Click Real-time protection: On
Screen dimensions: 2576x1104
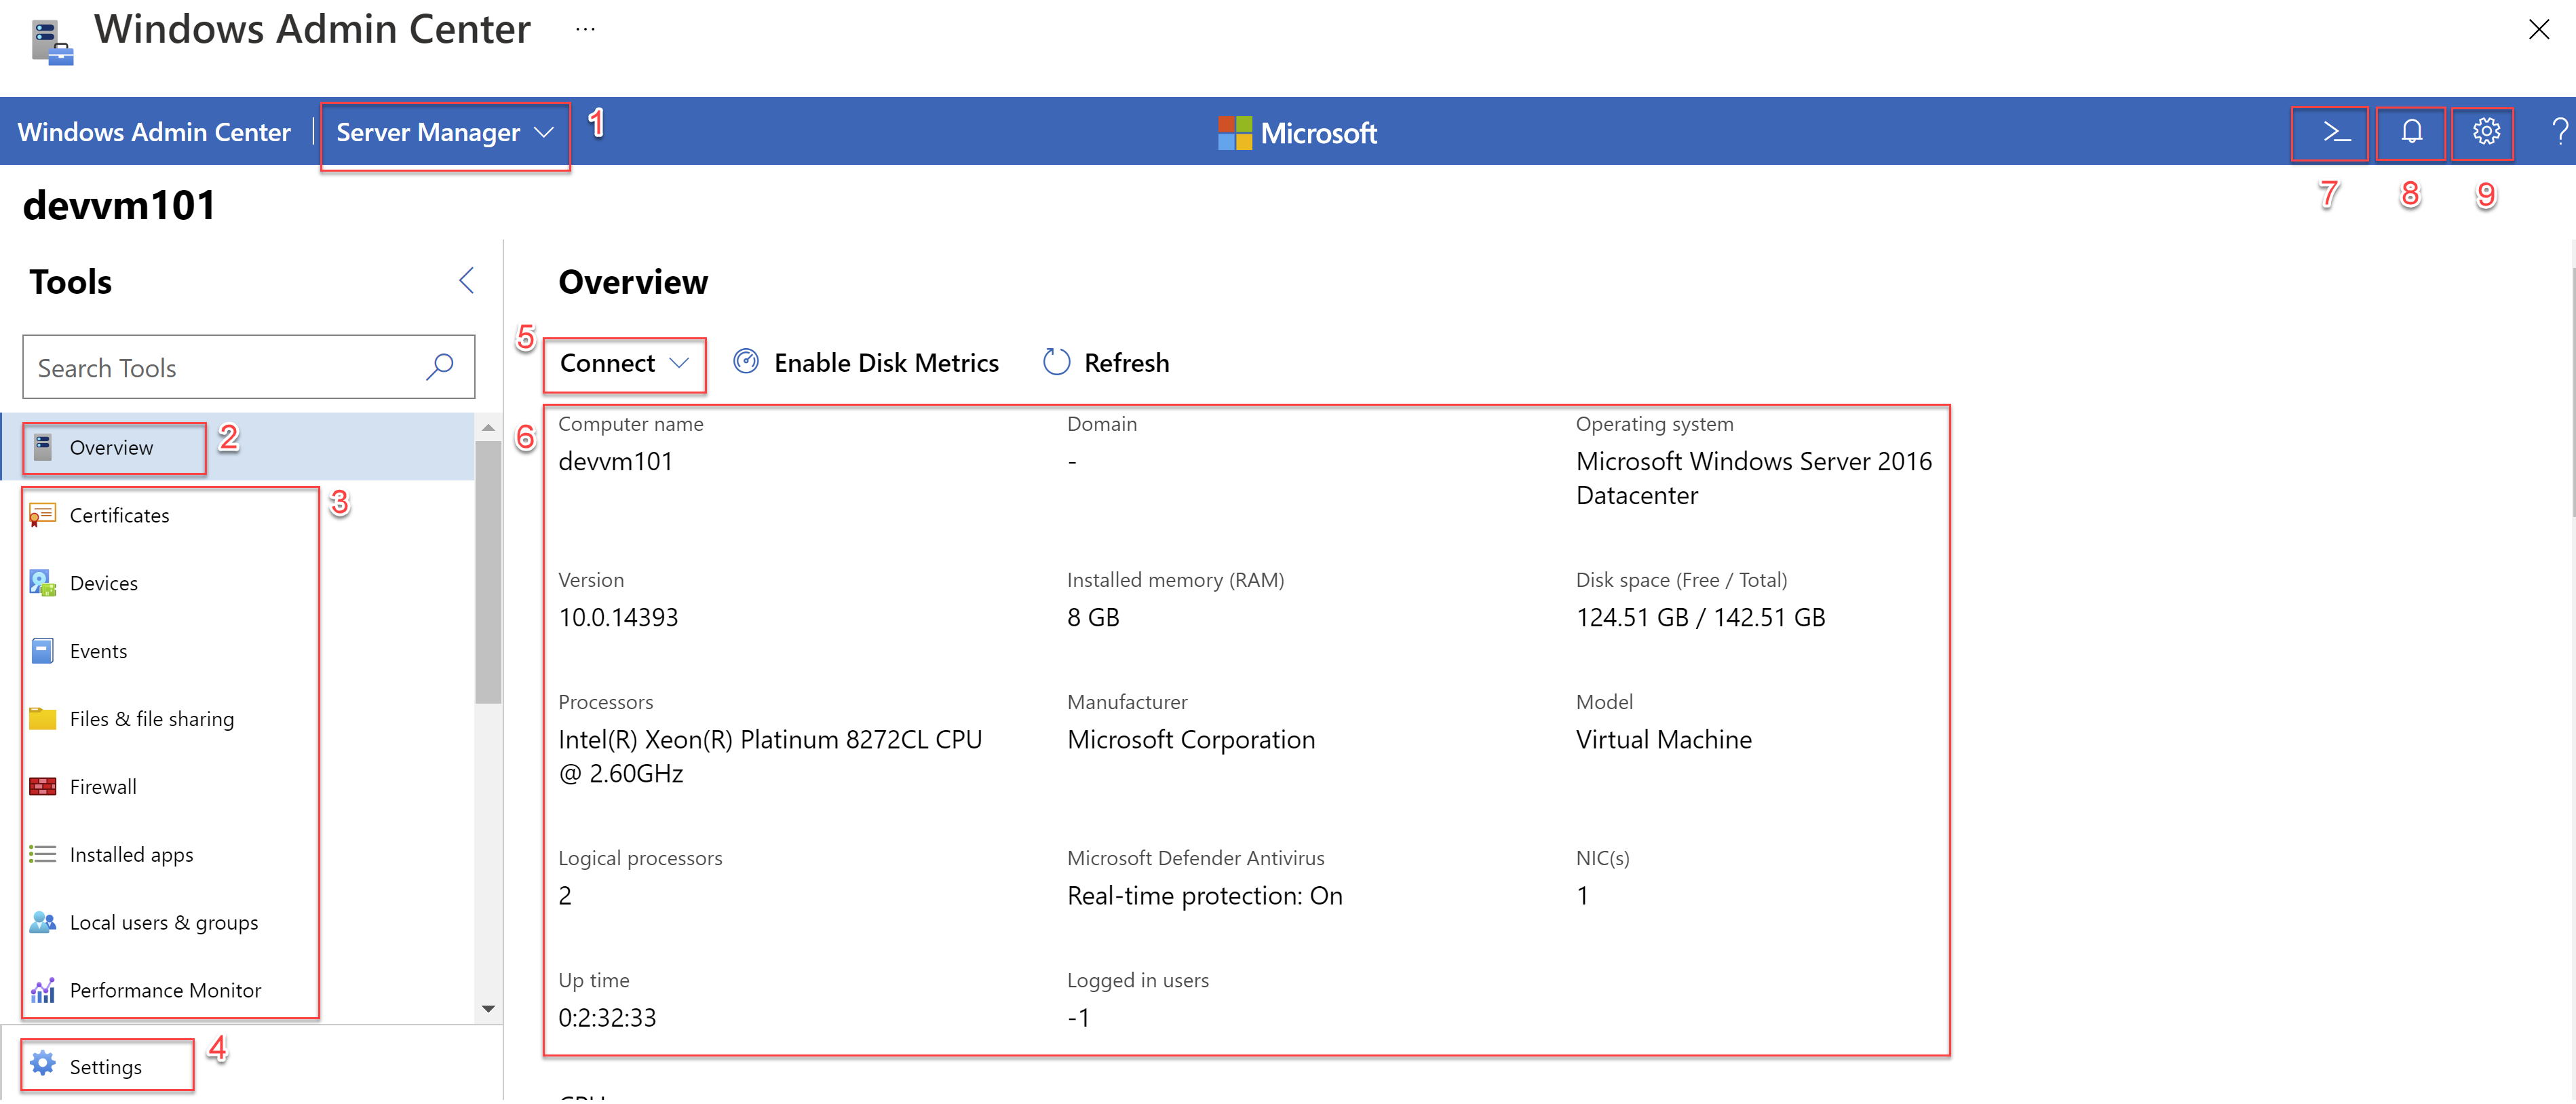[x=1205, y=895]
